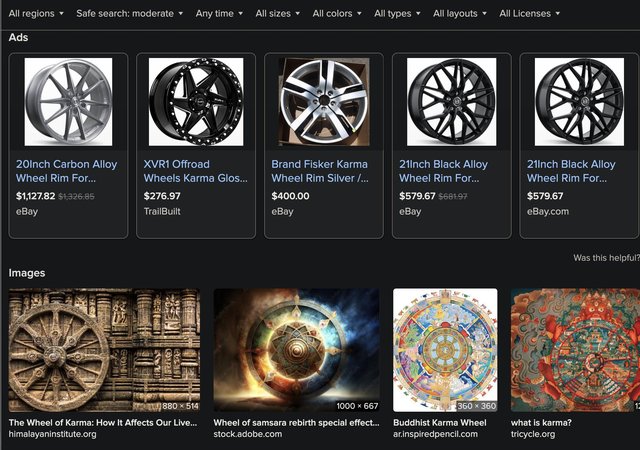The width and height of the screenshot is (640, 450).
Task: Click the 880 × 514 size label
Action: [180, 406]
